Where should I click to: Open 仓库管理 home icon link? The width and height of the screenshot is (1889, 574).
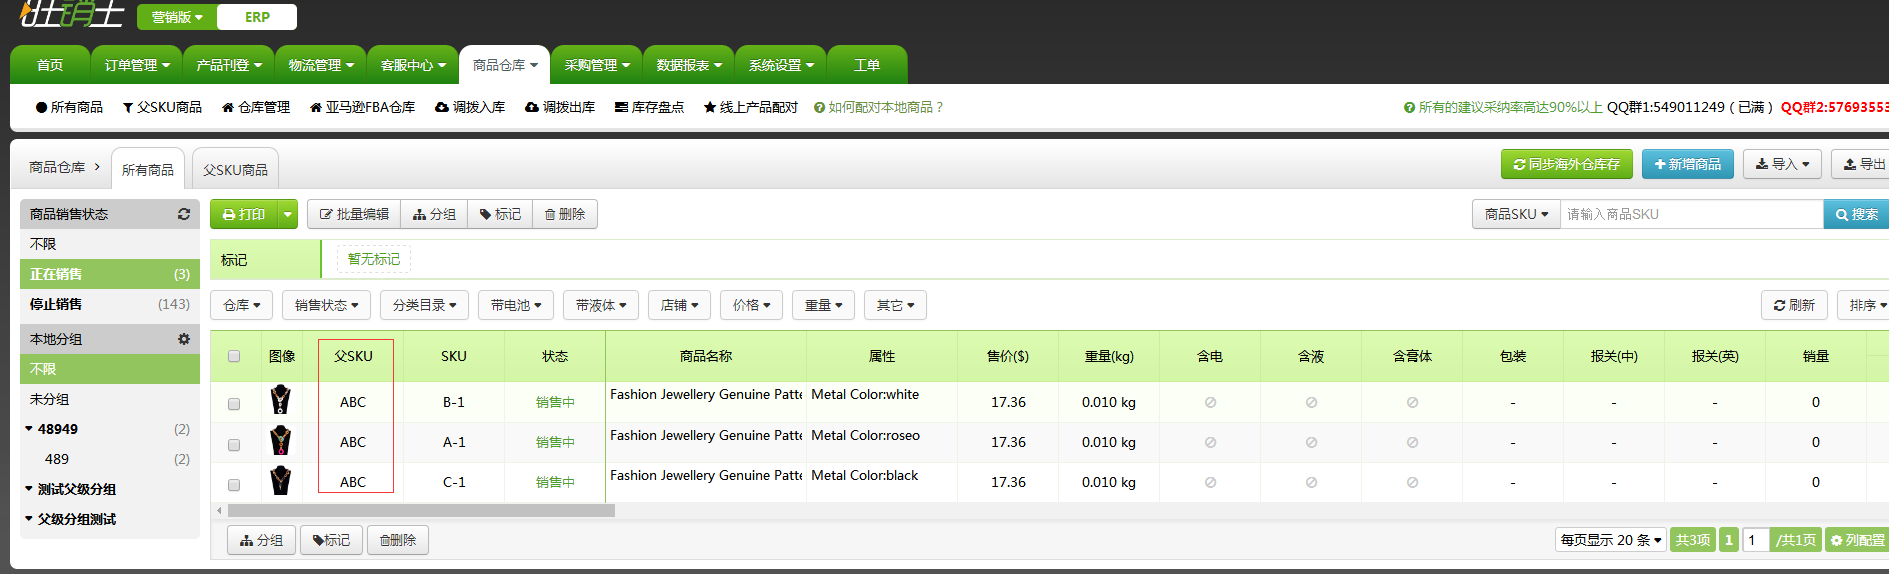coord(256,107)
